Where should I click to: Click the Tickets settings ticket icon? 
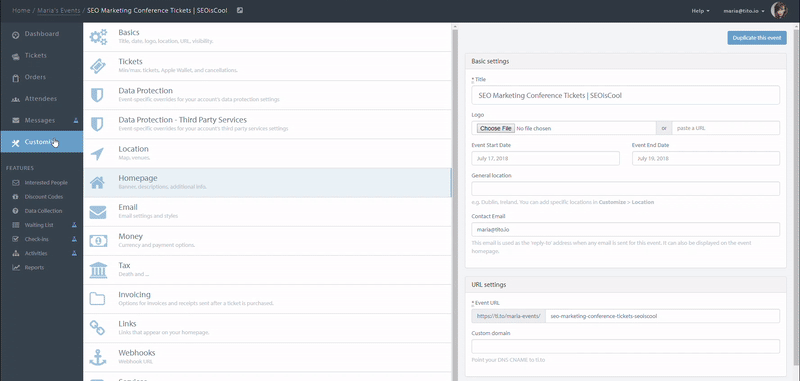[x=98, y=66]
